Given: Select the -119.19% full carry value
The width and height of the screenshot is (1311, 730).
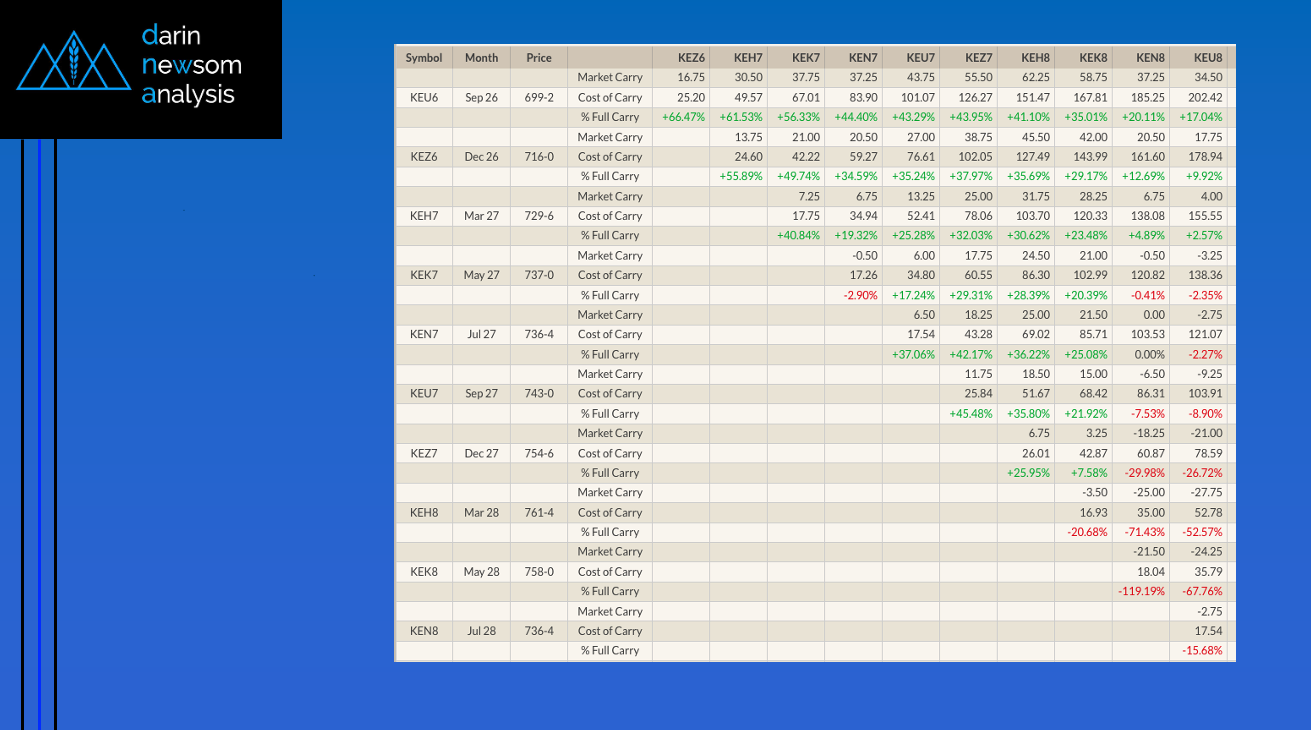Looking at the screenshot, I should [x=1141, y=591].
